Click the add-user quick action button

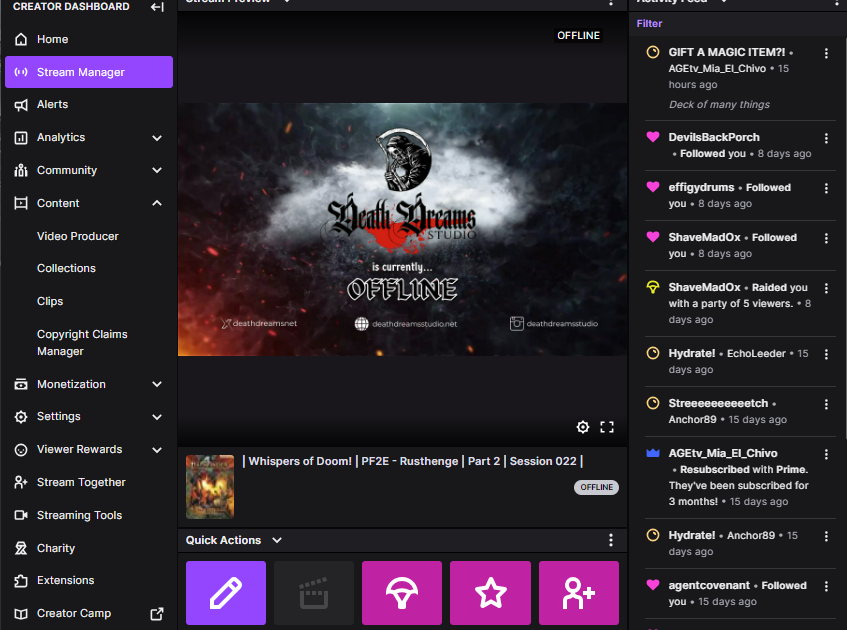click(579, 593)
